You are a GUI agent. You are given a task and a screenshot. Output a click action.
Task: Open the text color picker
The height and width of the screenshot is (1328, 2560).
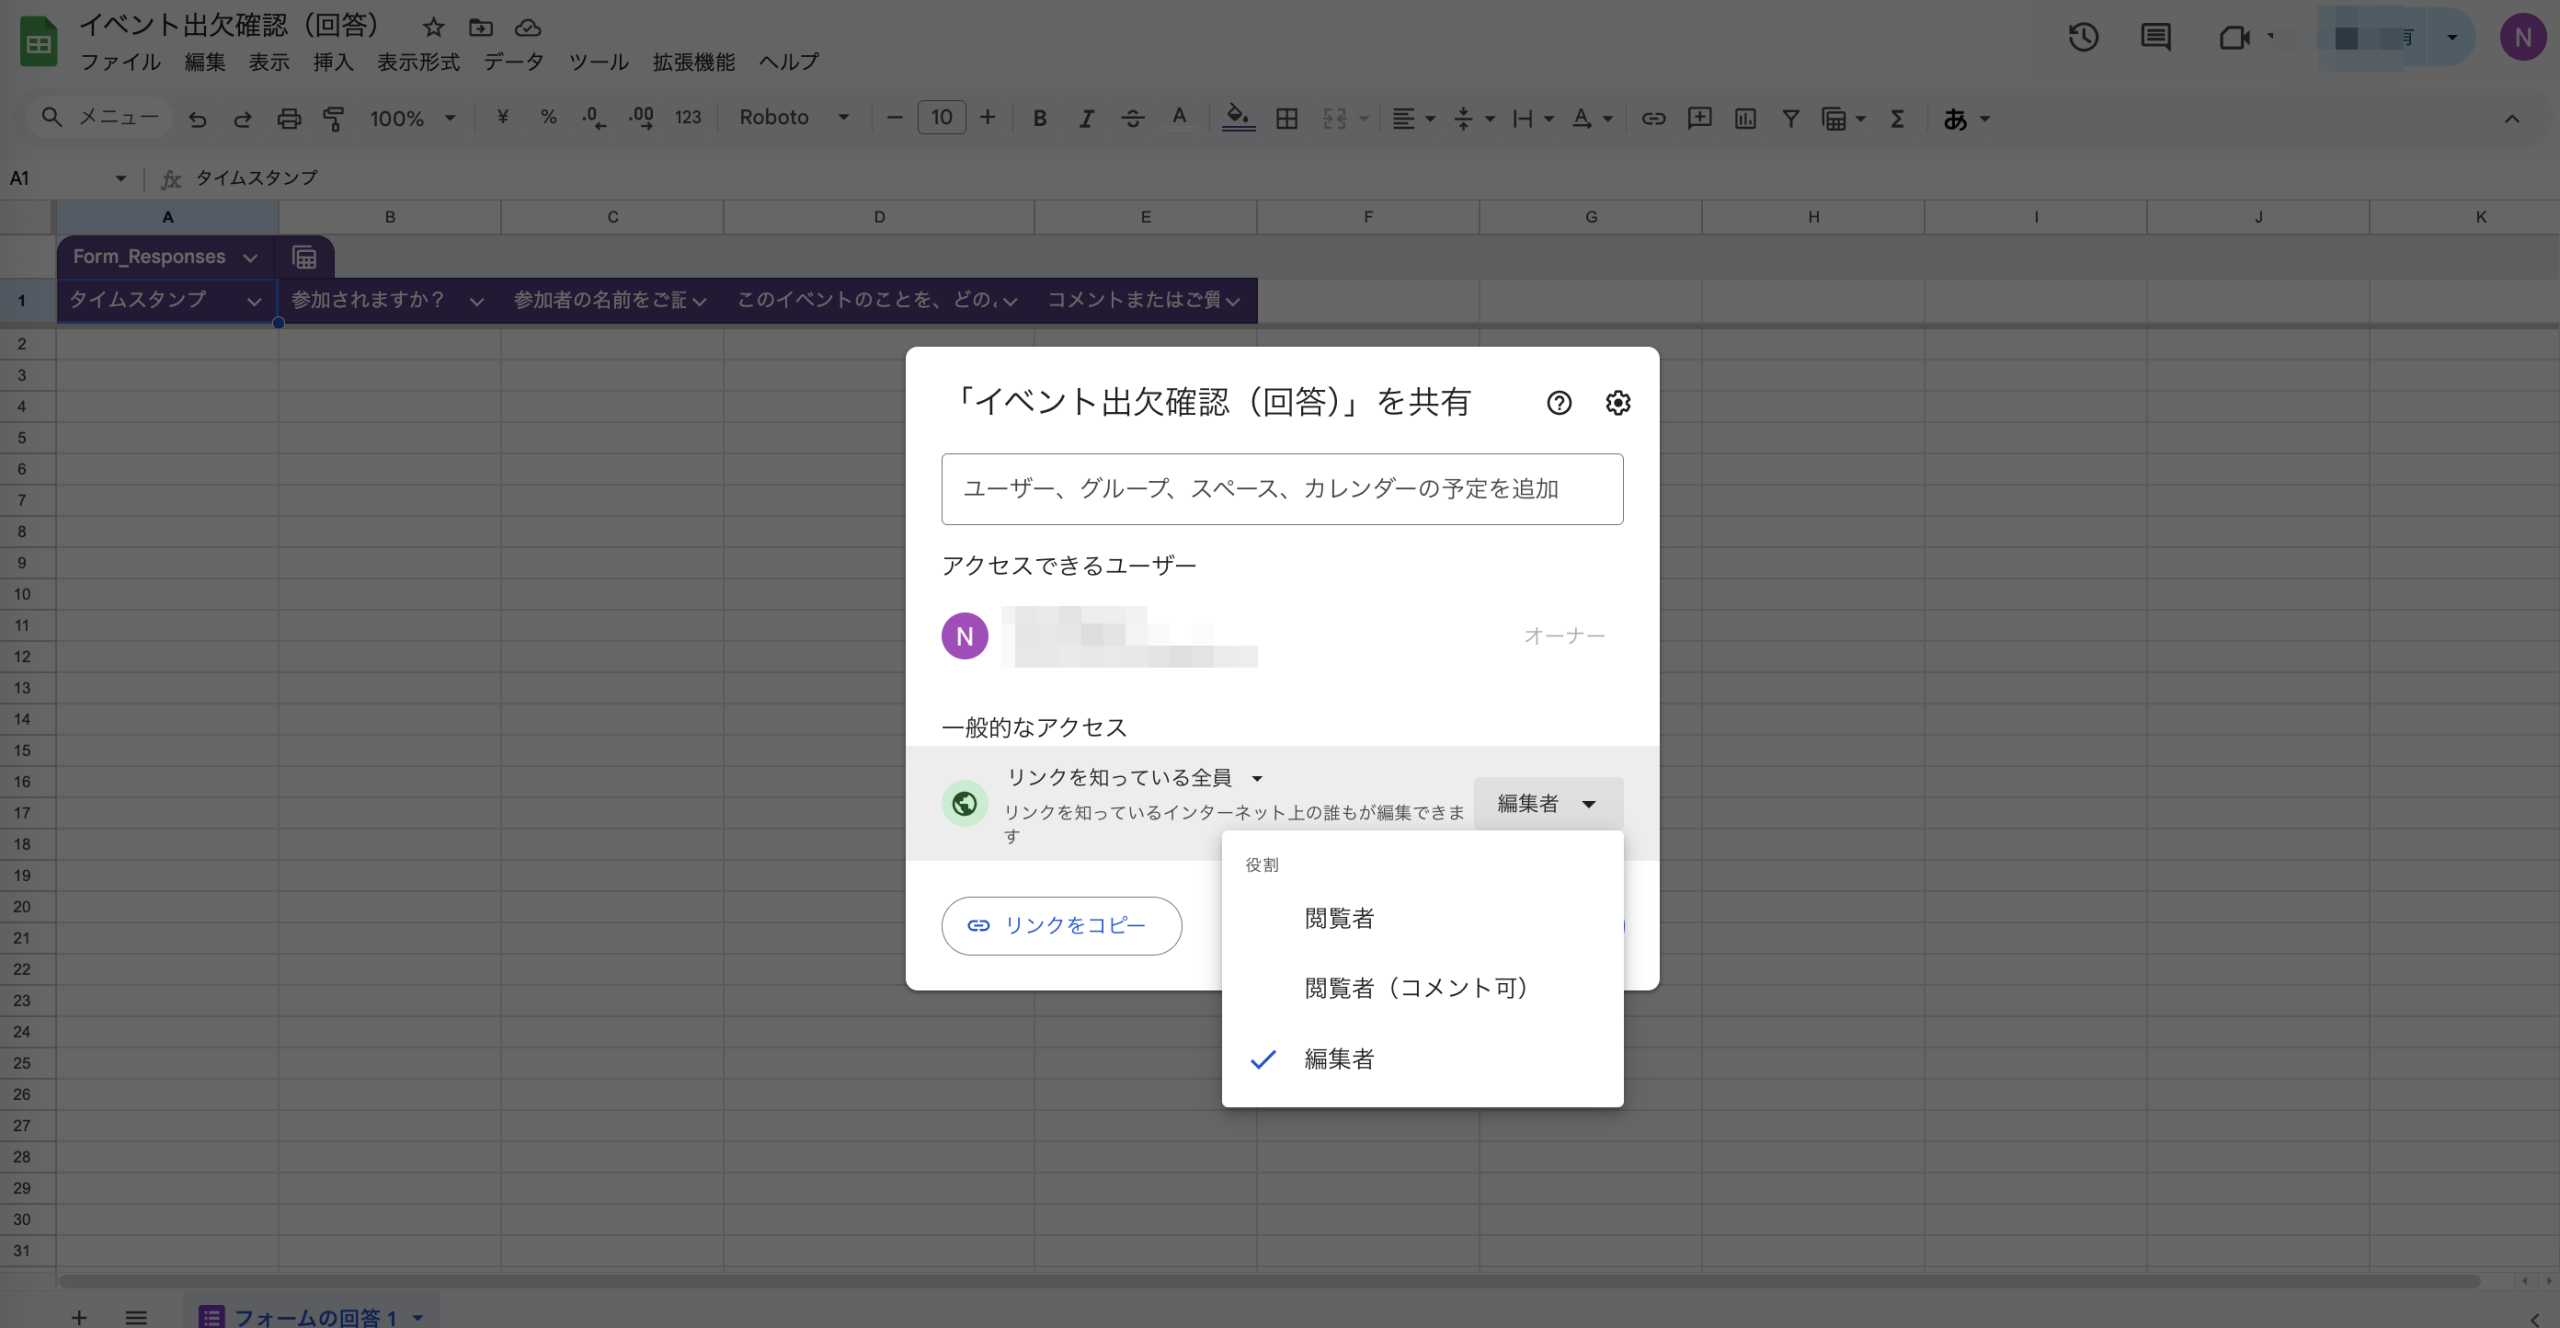pyautogui.click(x=1180, y=117)
